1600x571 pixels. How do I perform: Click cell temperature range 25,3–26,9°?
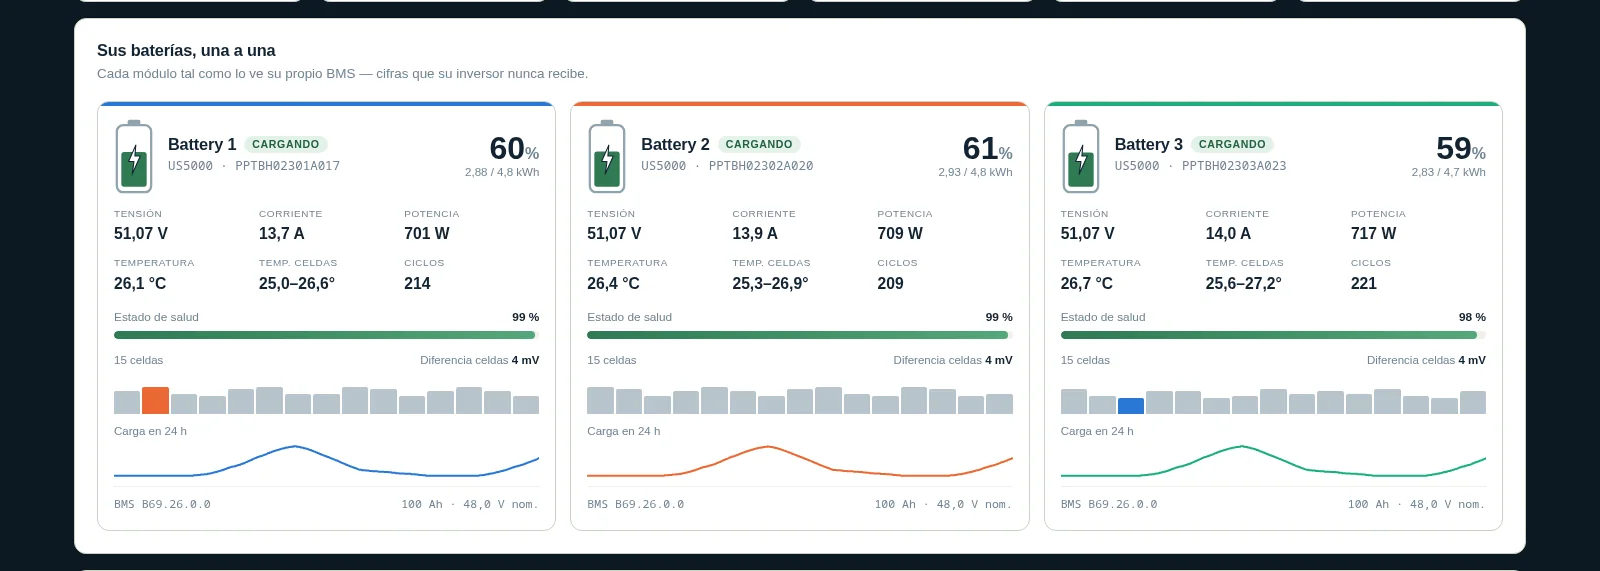[770, 283]
